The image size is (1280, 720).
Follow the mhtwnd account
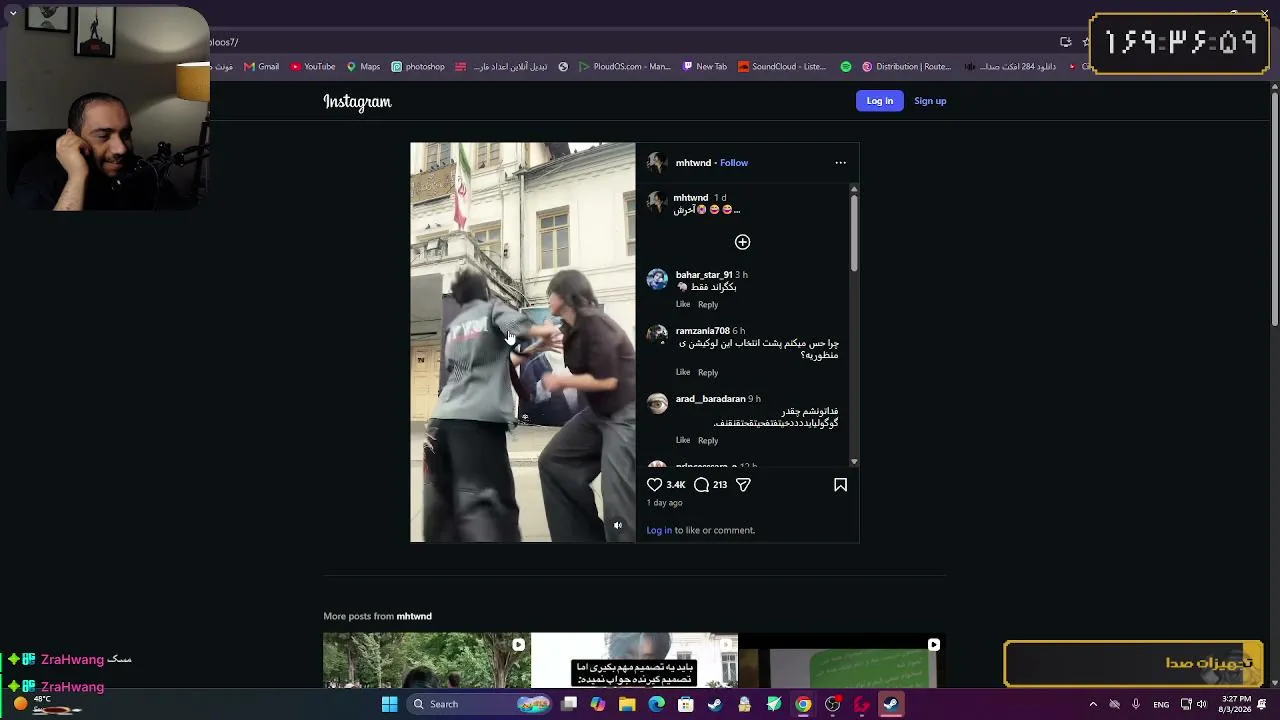point(734,163)
